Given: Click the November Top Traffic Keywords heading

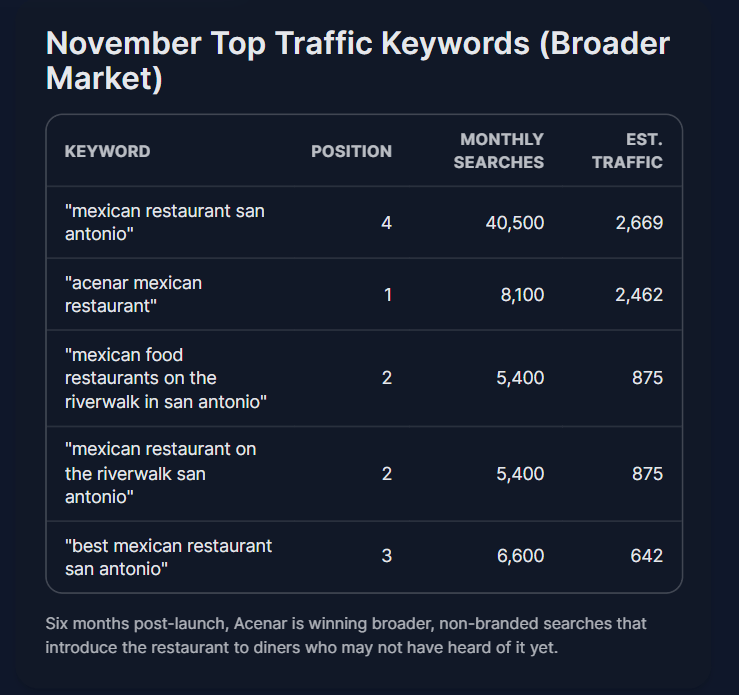Looking at the screenshot, I should click(358, 61).
